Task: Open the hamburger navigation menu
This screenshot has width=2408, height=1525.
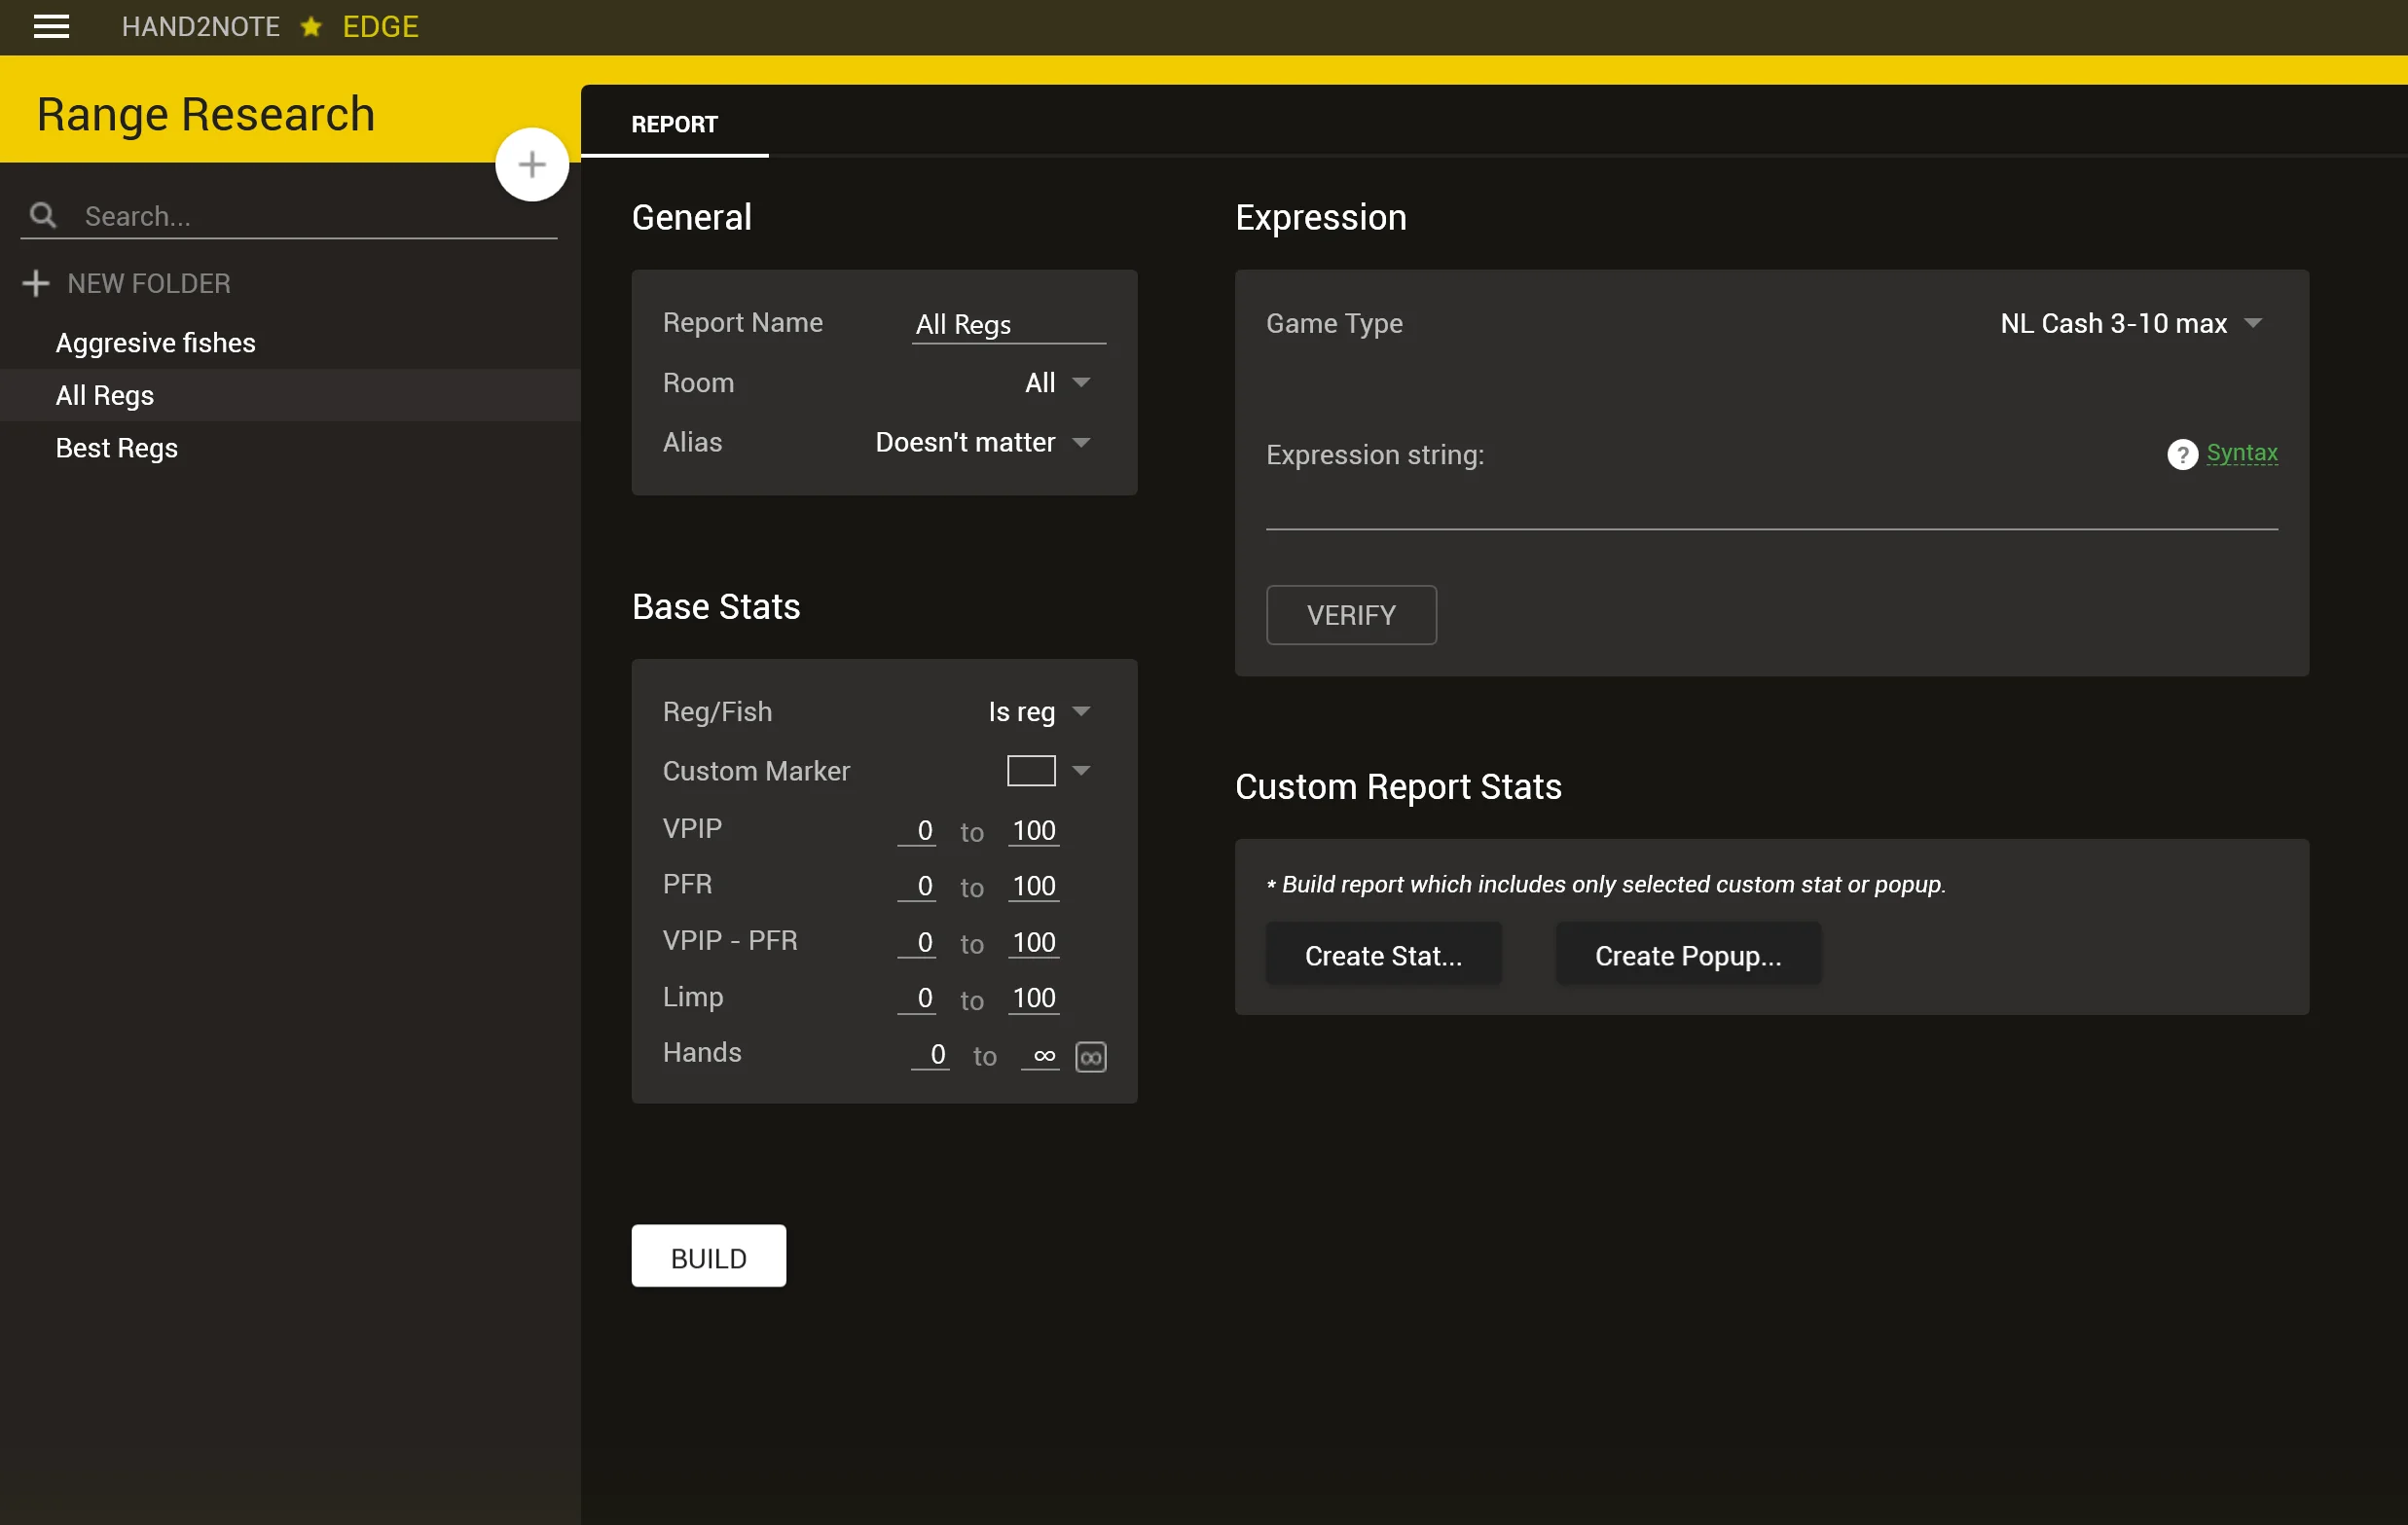Action: point(51,27)
